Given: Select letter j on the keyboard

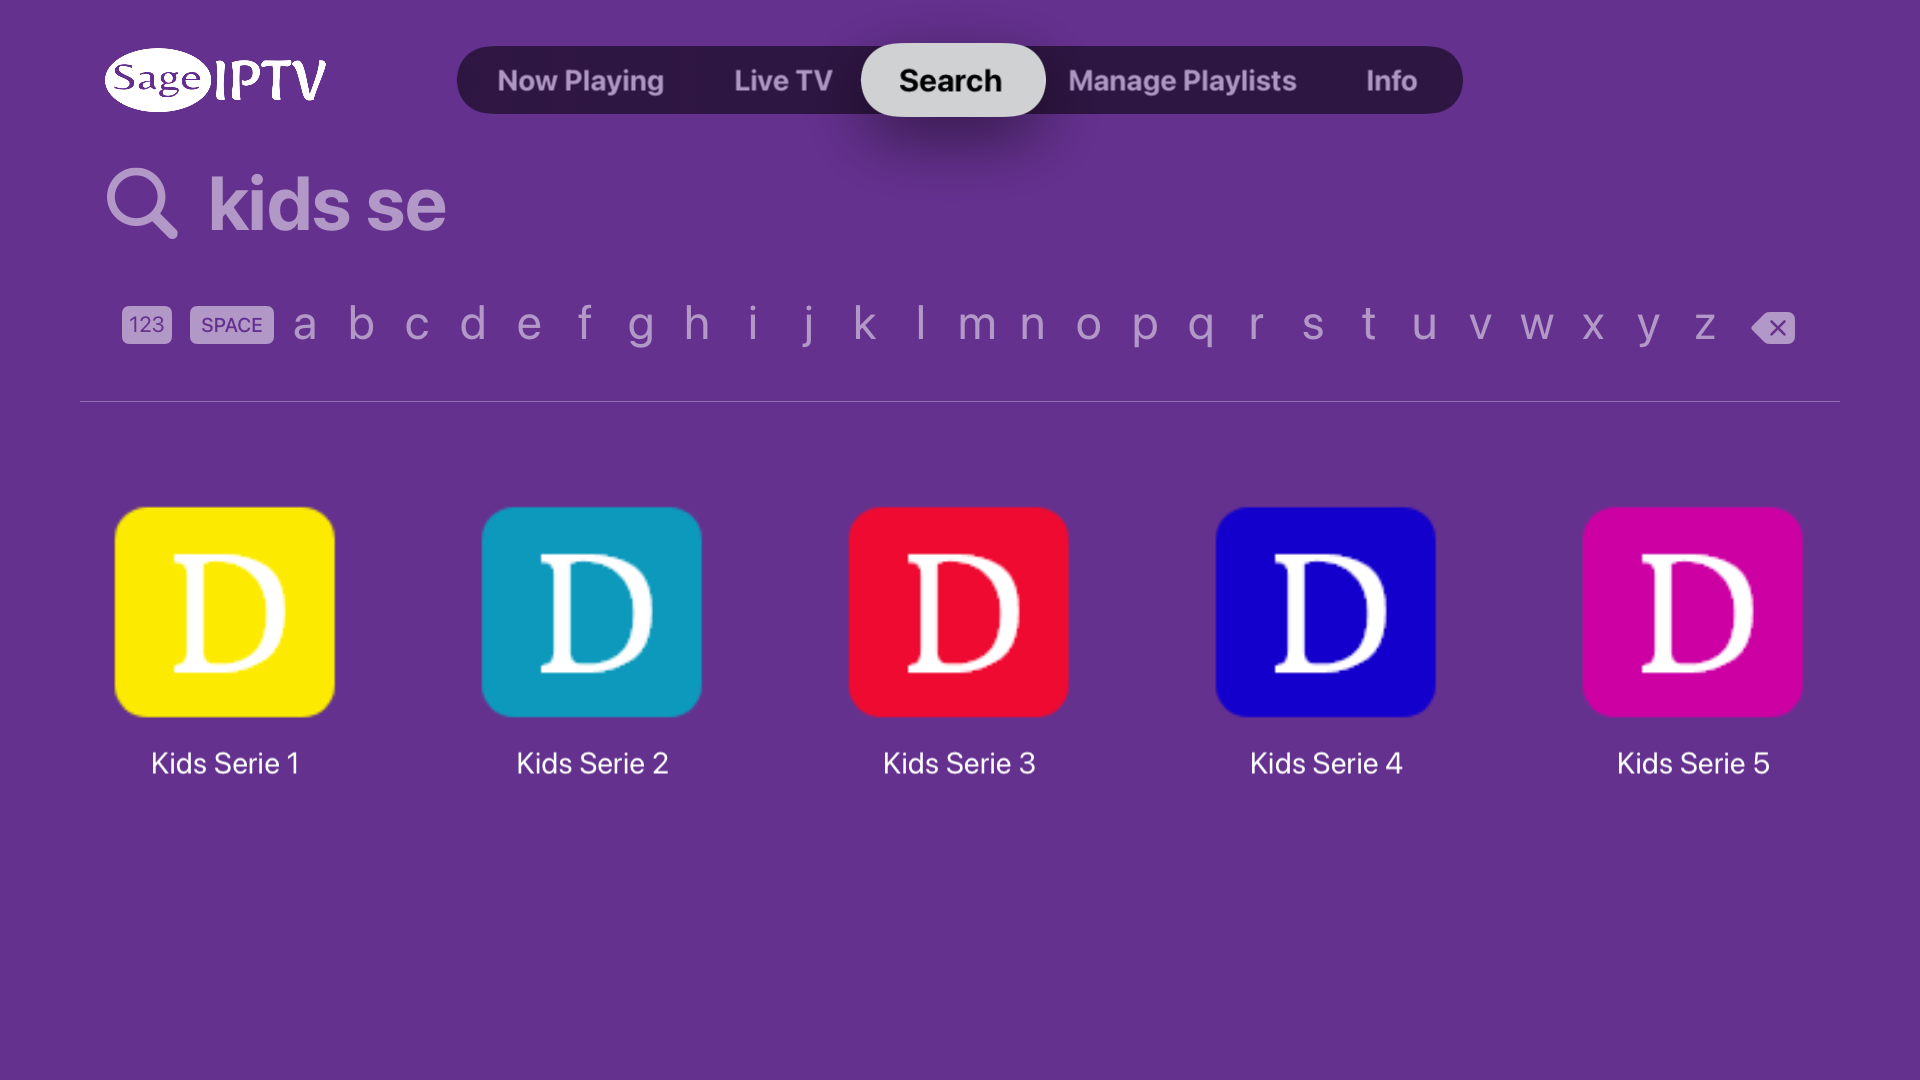Looking at the screenshot, I should pyautogui.click(x=808, y=327).
